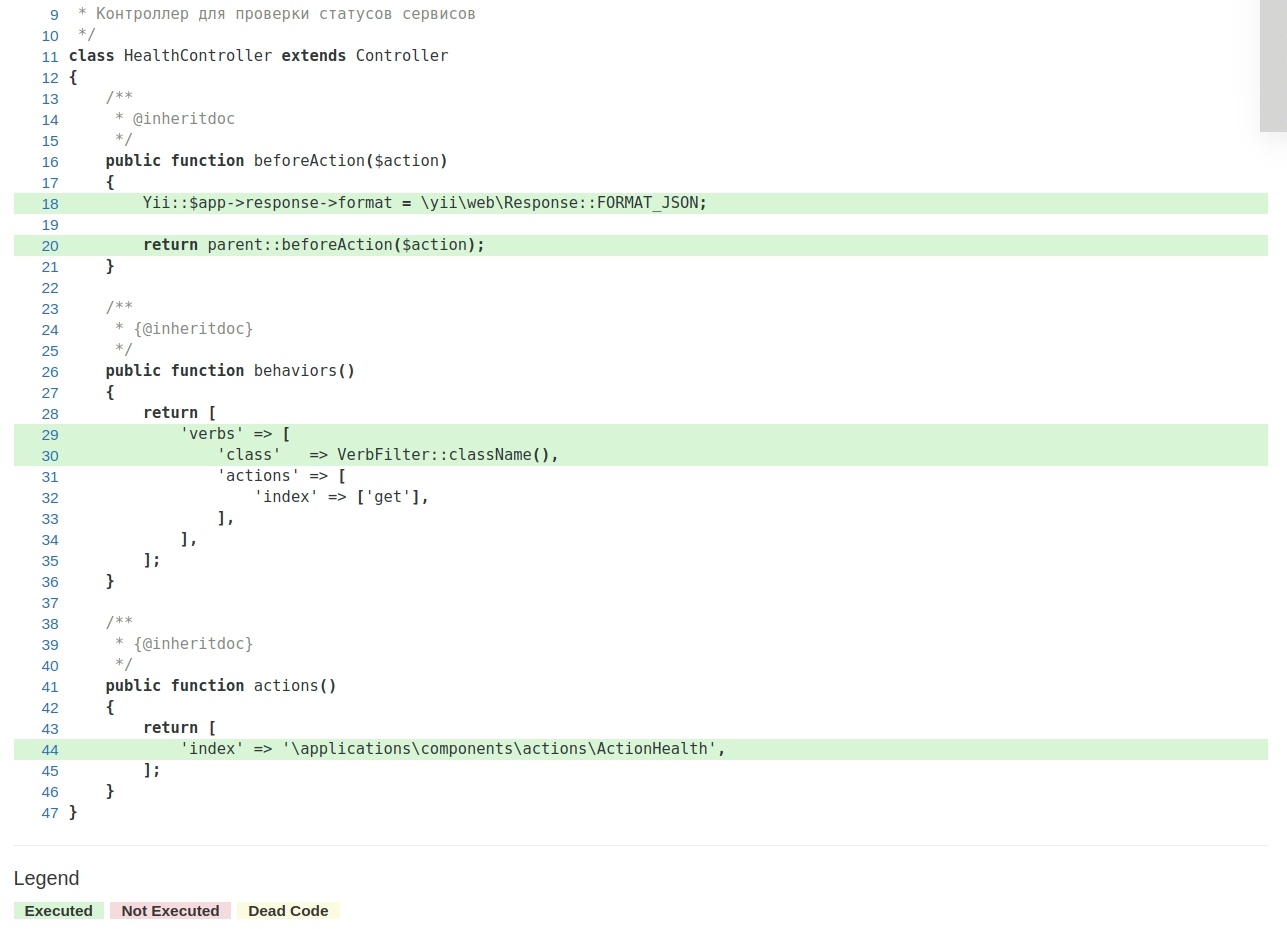Image resolution: width=1287 pixels, height=929 pixels.
Task: Click the ActionHealth class path line
Action: coord(640,750)
